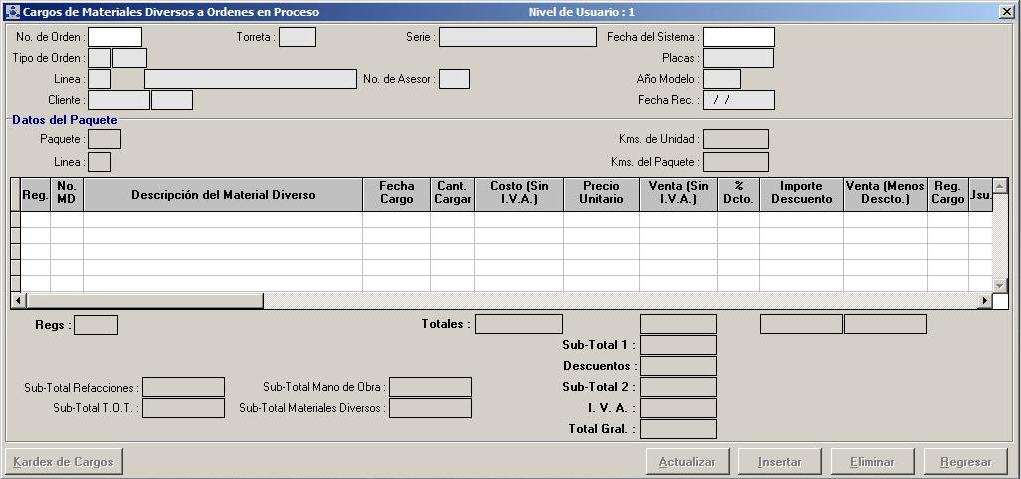
Task: Close the Cargos de Materiales window
Action: tap(1006, 12)
